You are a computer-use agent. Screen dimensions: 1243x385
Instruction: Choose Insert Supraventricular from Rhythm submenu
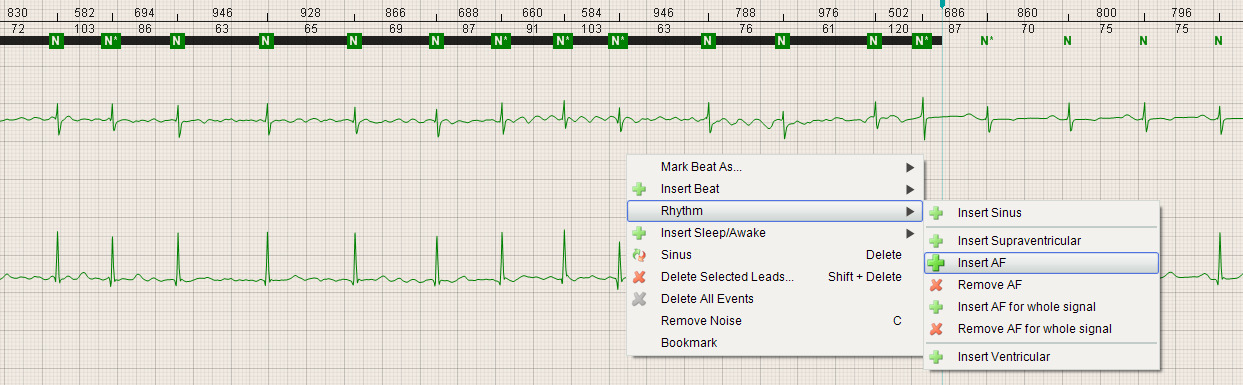(x=1041, y=241)
